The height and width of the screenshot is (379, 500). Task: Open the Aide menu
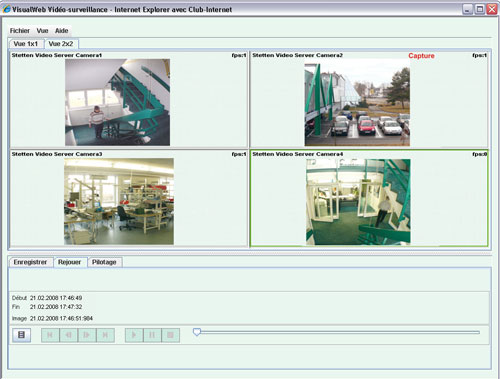pos(62,31)
